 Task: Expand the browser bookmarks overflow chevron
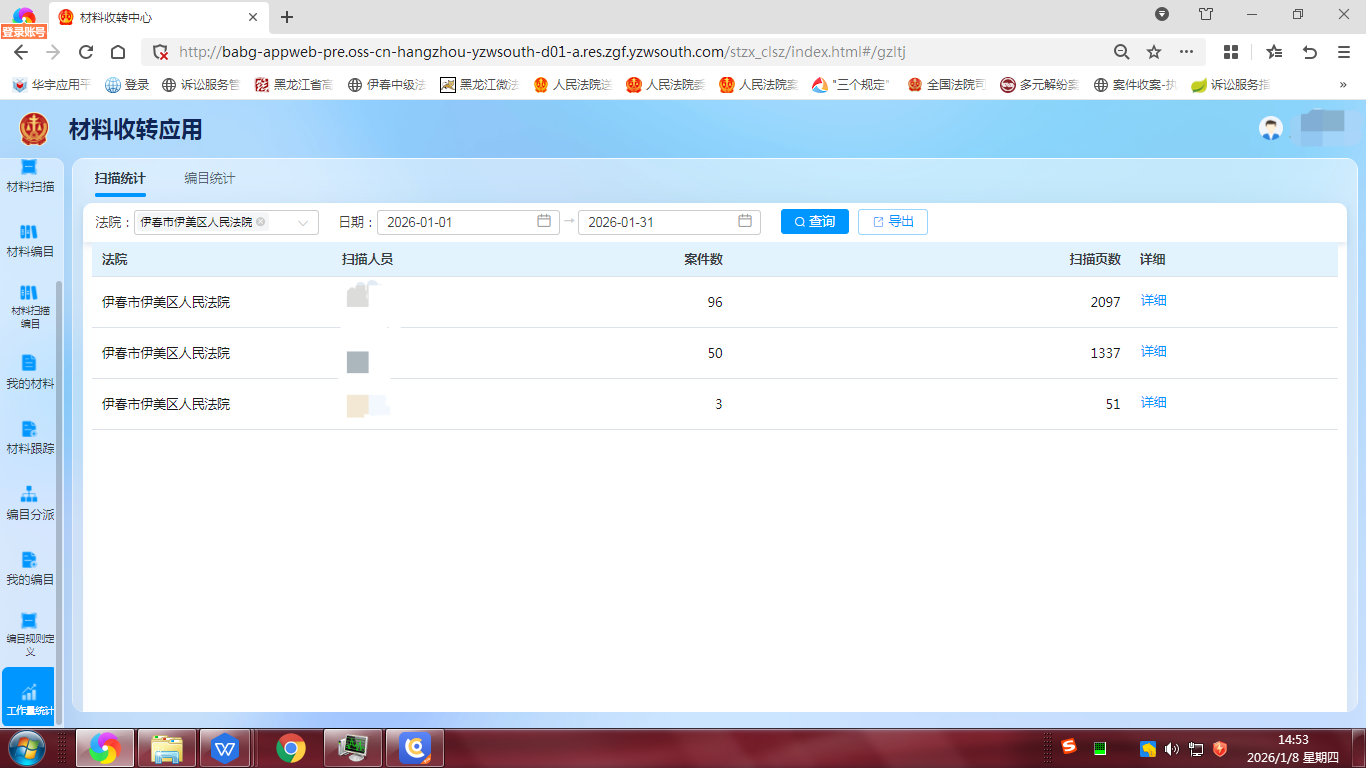(x=1342, y=85)
